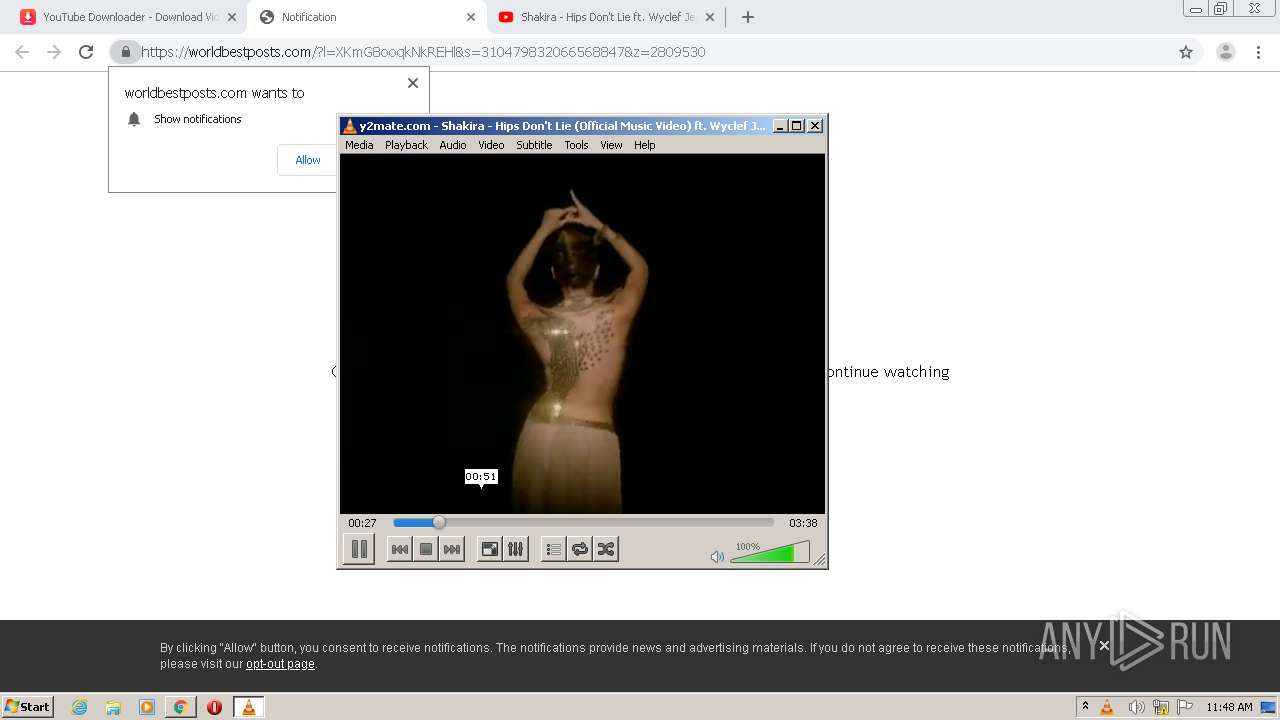The width and height of the screenshot is (1280, 720).
Task: Mute audio via VLC speaker icon
Action: tap(717, 557)
